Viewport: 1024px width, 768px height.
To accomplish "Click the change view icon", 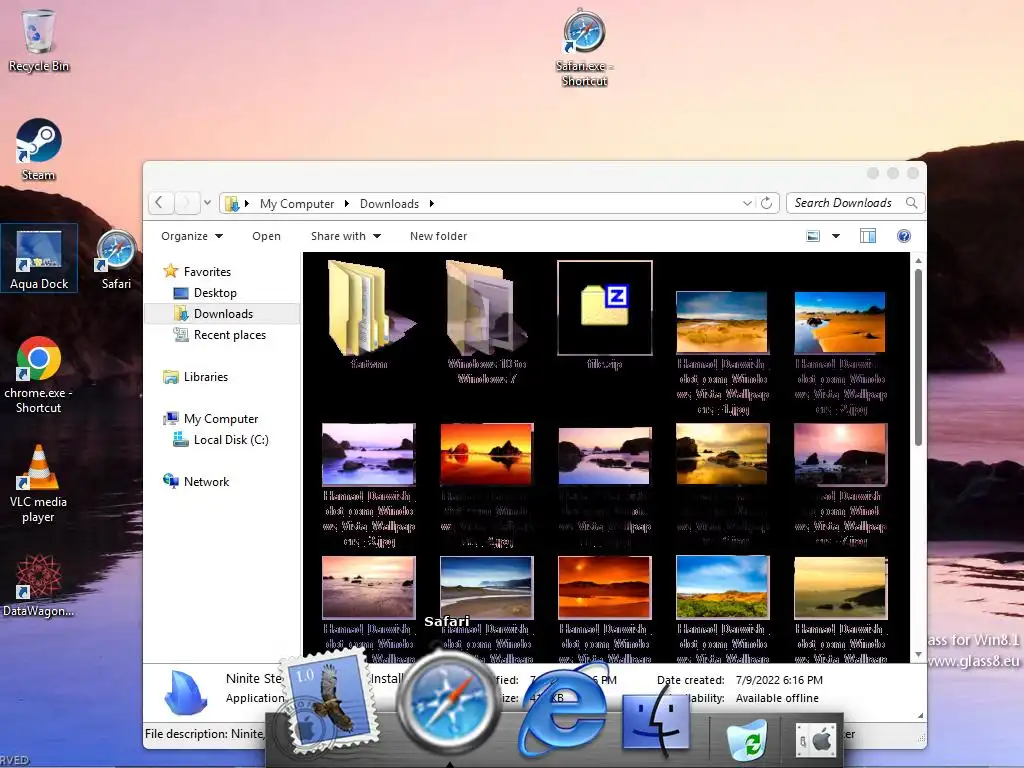I will (x=813, y=236).
